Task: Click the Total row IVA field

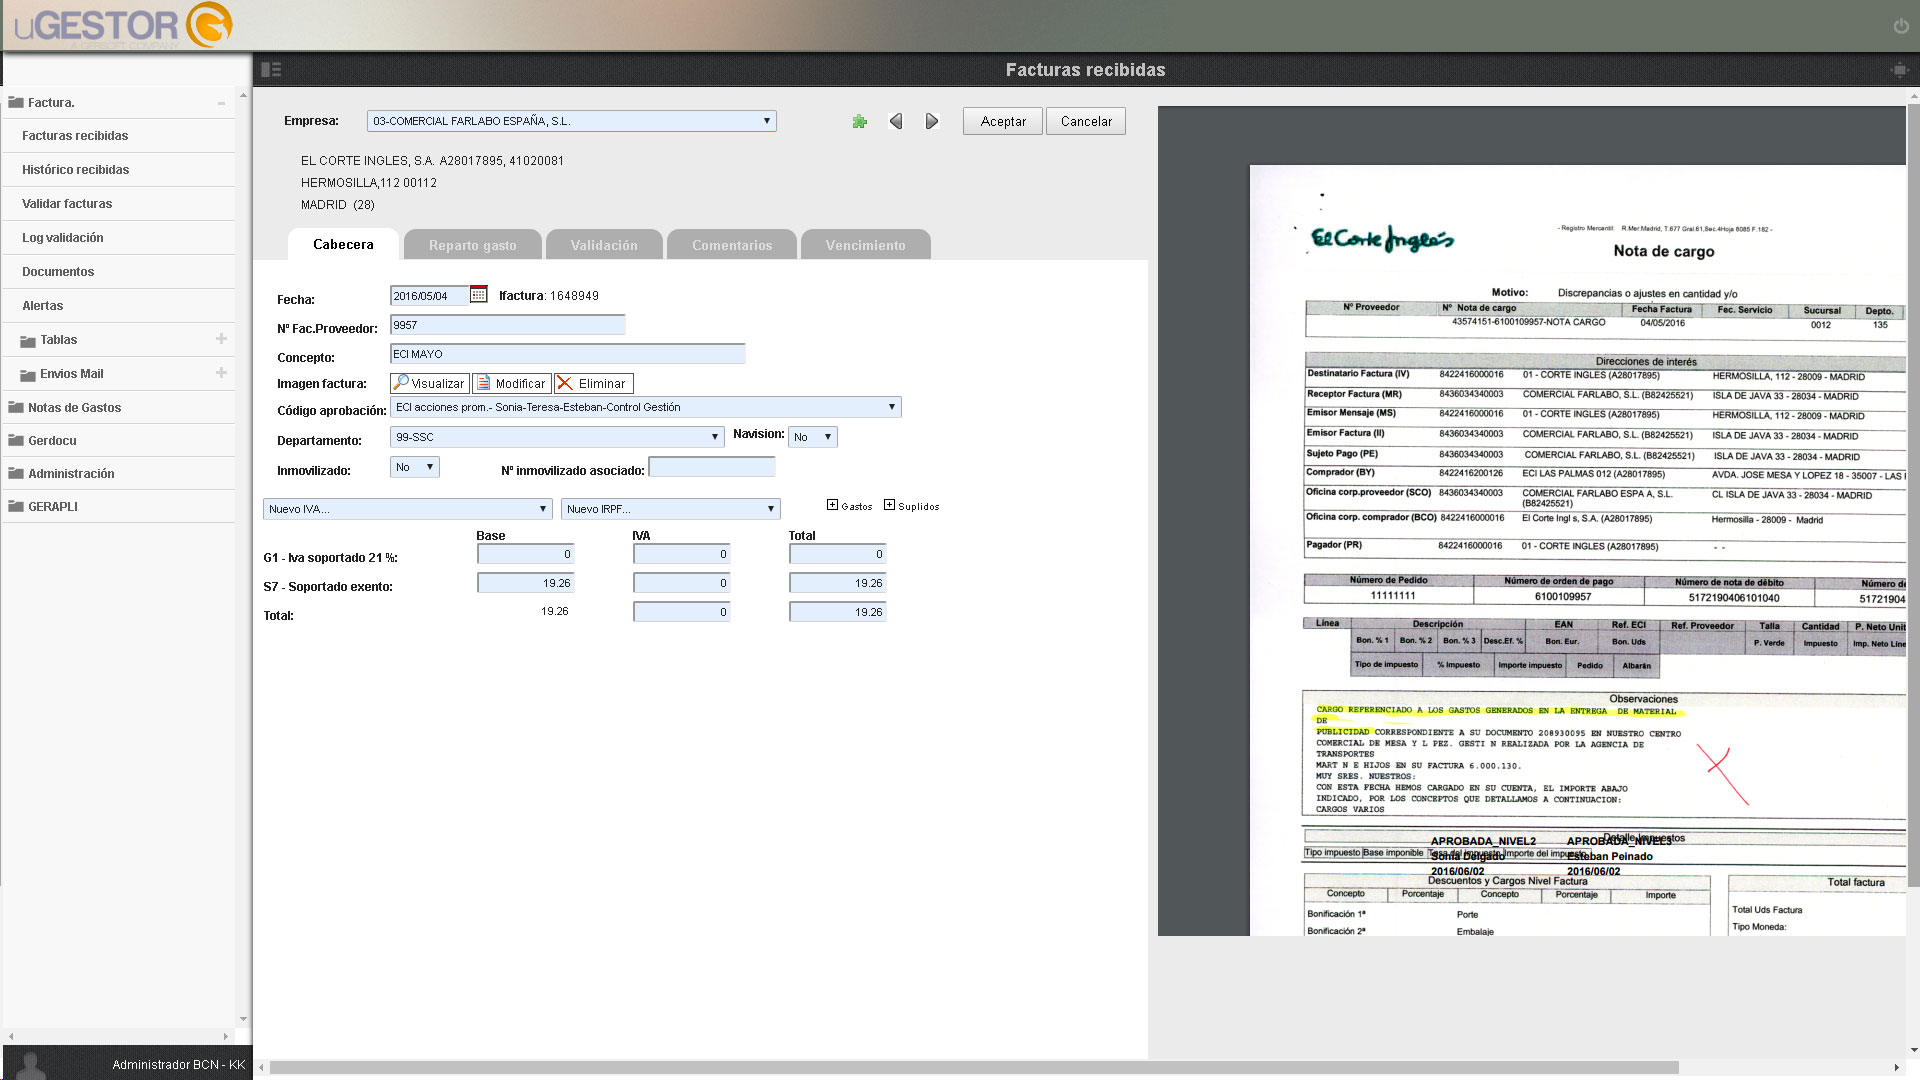Action: pos(682,612)
